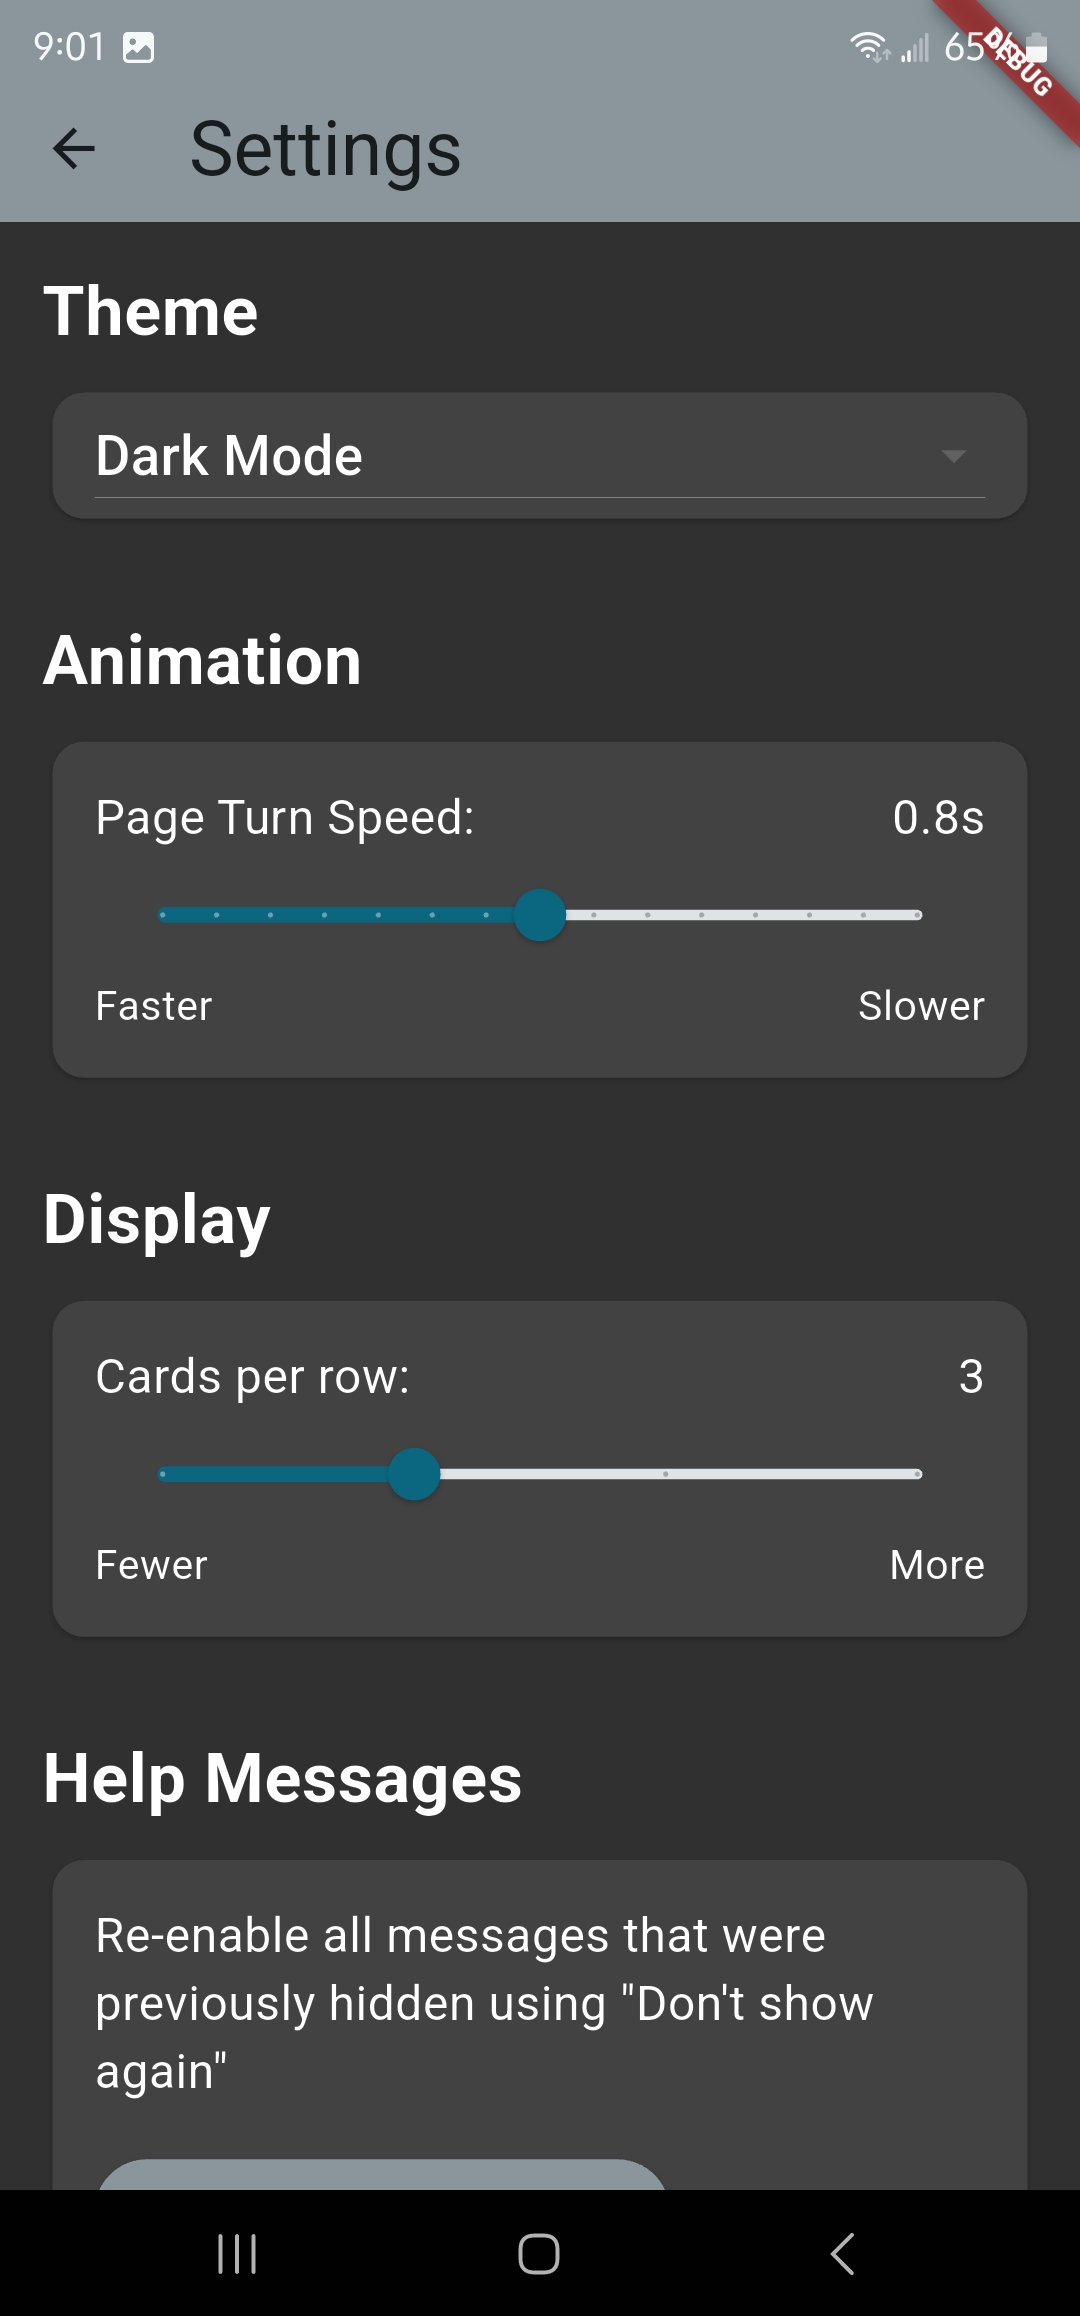The image size is (1080, 2316).
Task: Tap the back arrow in Settings header
Action: click(73, 149)
